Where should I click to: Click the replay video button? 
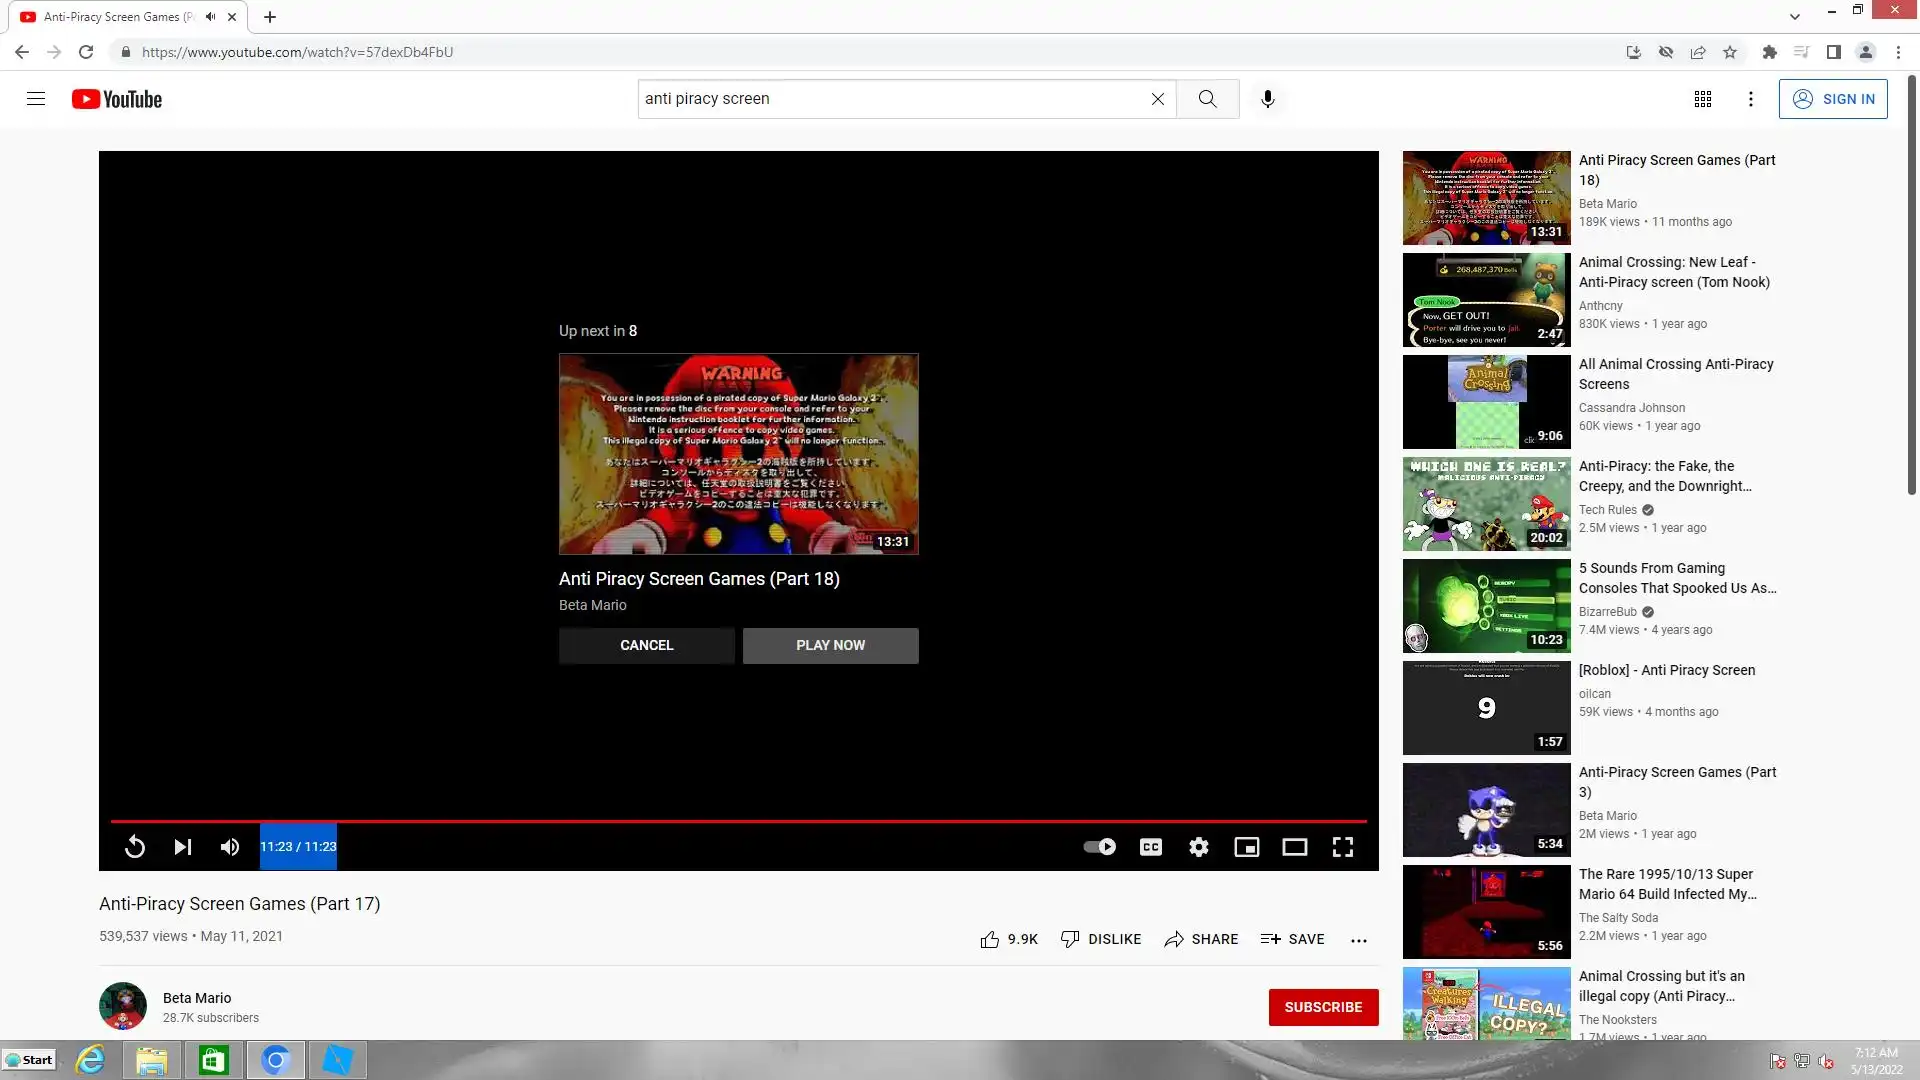tap(135, 847)
